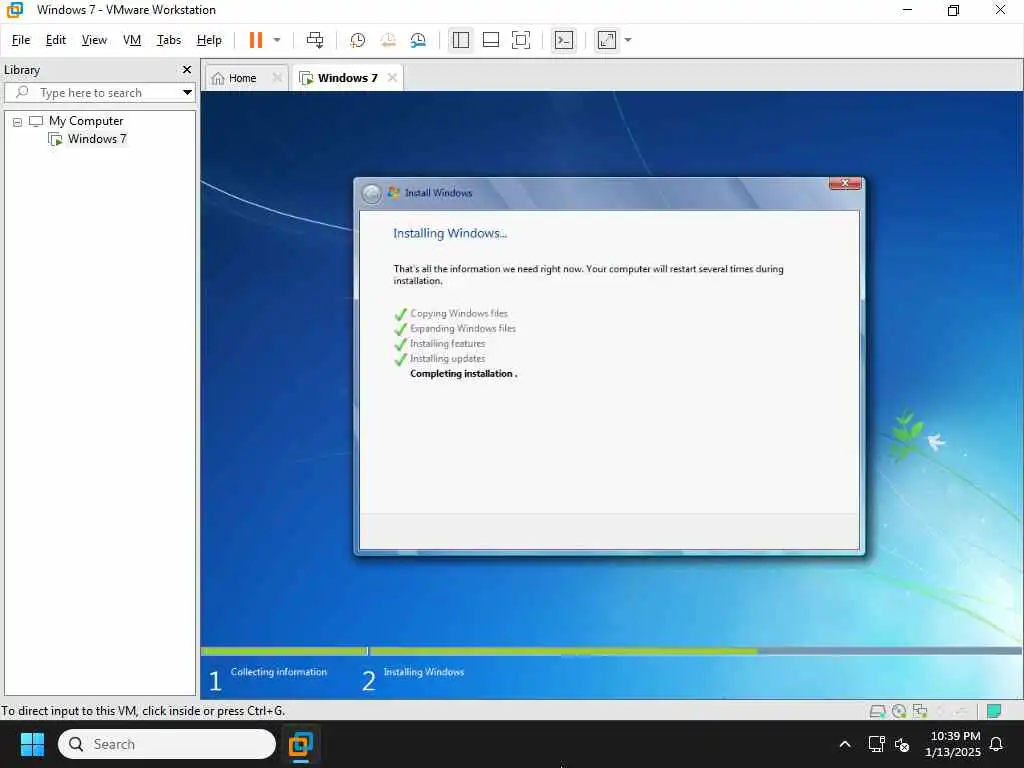Revert the VM to its snapshot
The width and height of the screenshot is (1024, 768).
pyautogui.click(x=388, y=40)
